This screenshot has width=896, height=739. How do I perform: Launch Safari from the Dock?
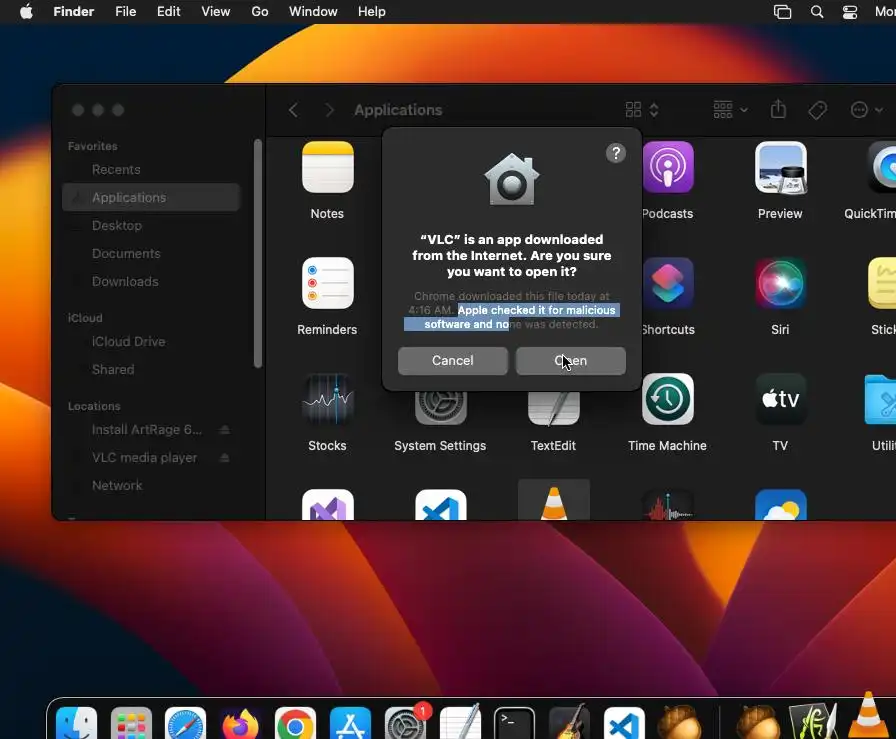click(x=185, y=724)
